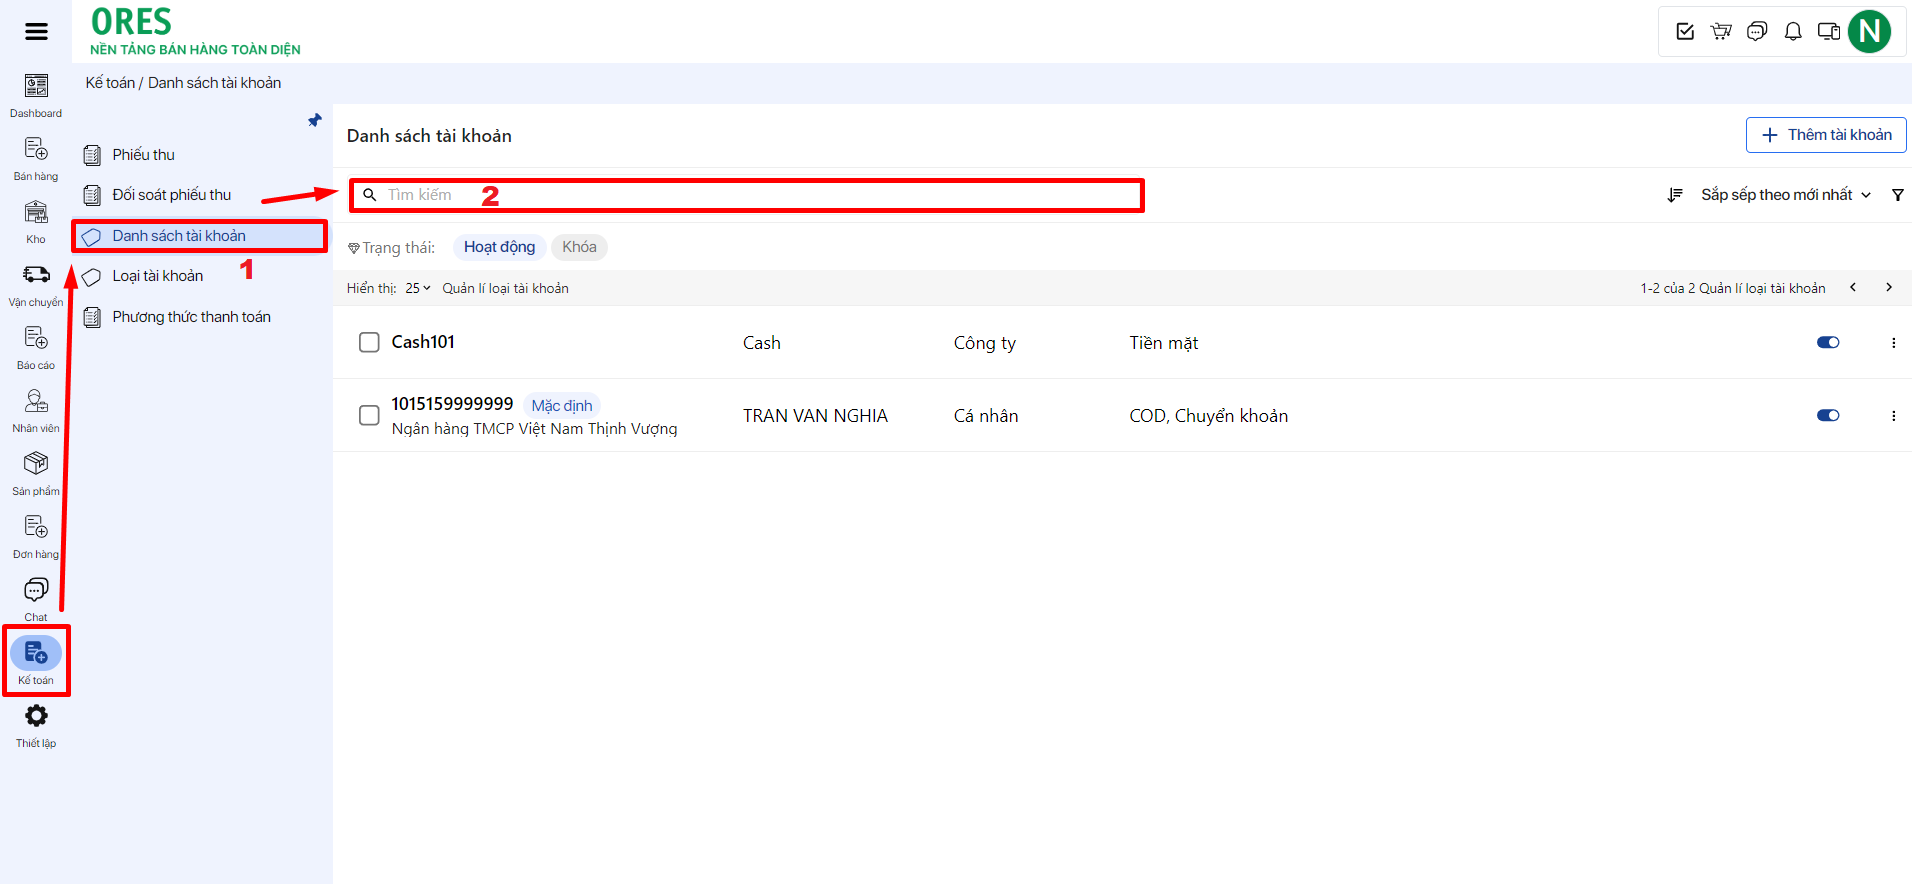Open the hamburger menu icon

[x=36, y=32]
